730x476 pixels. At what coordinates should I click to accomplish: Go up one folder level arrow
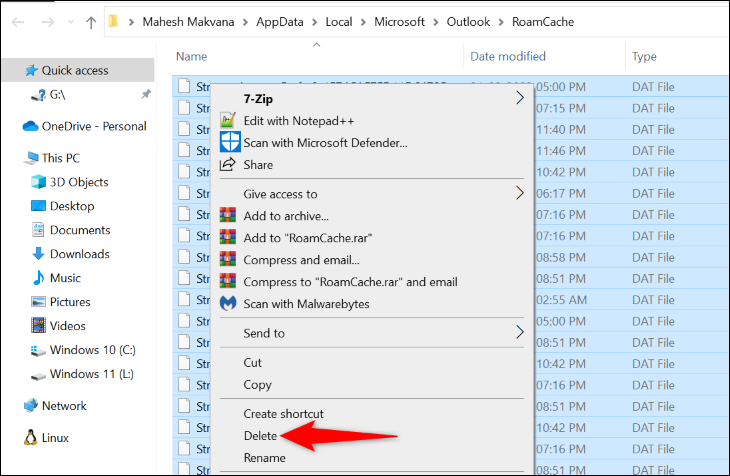click(x=91, y=22)
